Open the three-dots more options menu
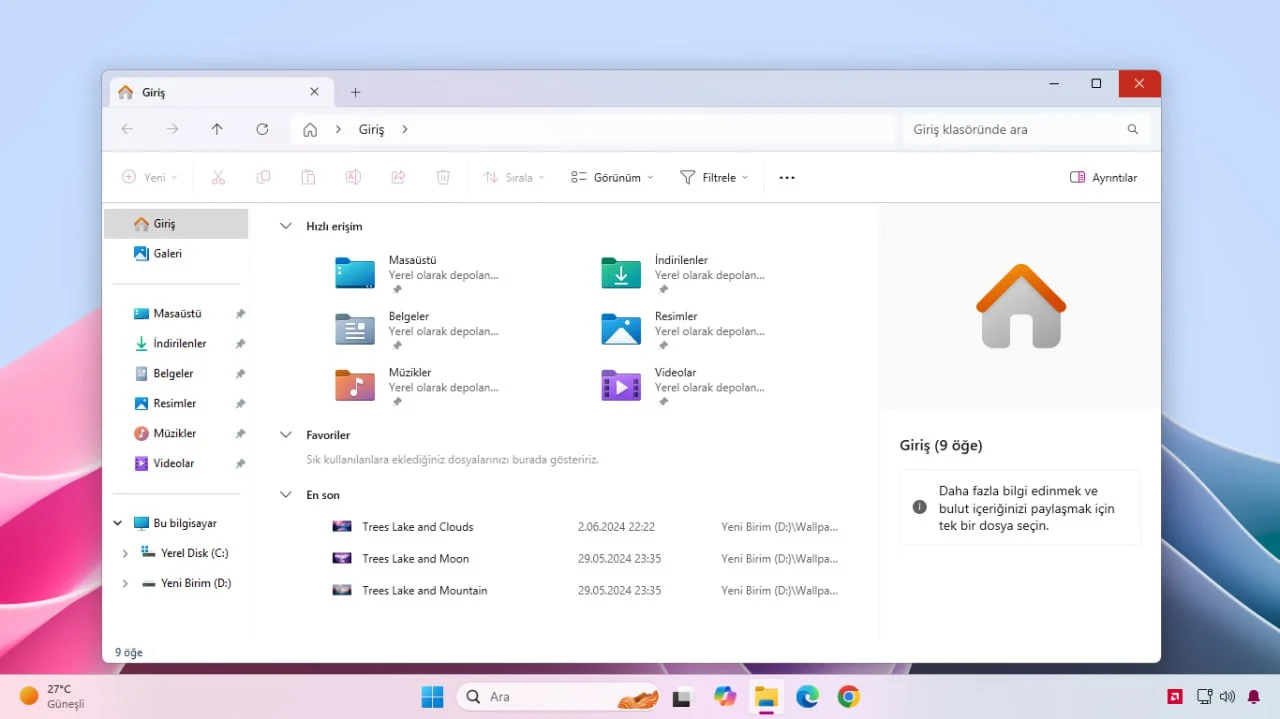 787,178
